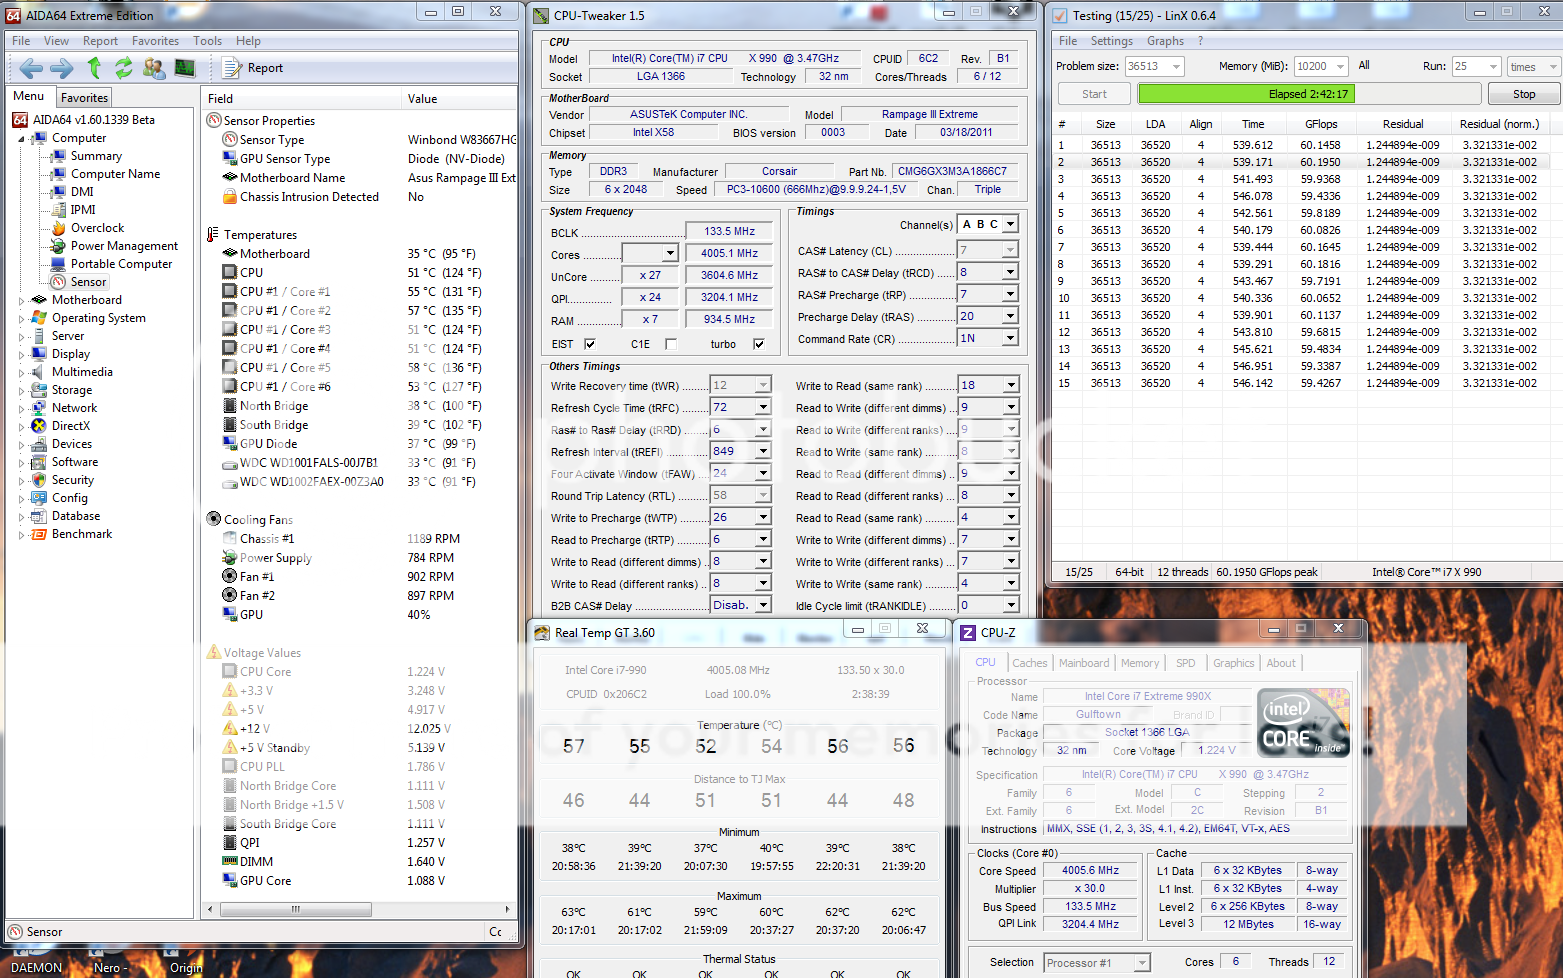1563x978 pixels.
Task: Click the Start button in LinX
Action: [1094, 94]
